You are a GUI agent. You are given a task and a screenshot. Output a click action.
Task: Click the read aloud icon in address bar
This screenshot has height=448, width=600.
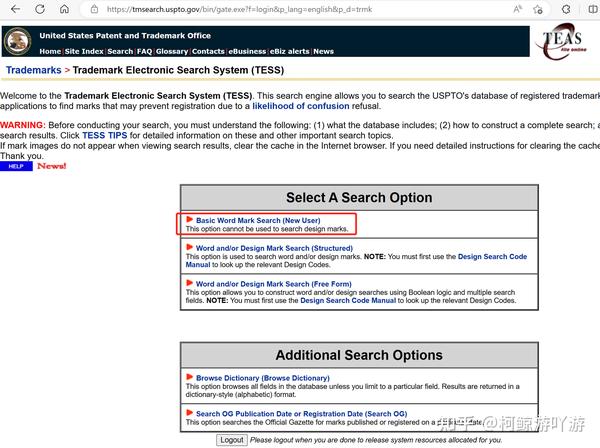[x=517, y=9]
